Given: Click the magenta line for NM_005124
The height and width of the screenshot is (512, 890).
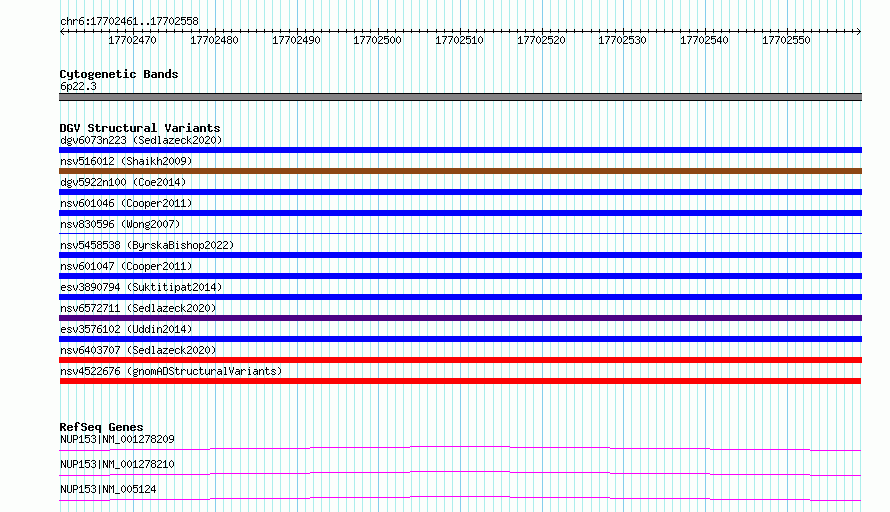Looking at the screenshot, I should pyautogui.click(x=460, y=498).
